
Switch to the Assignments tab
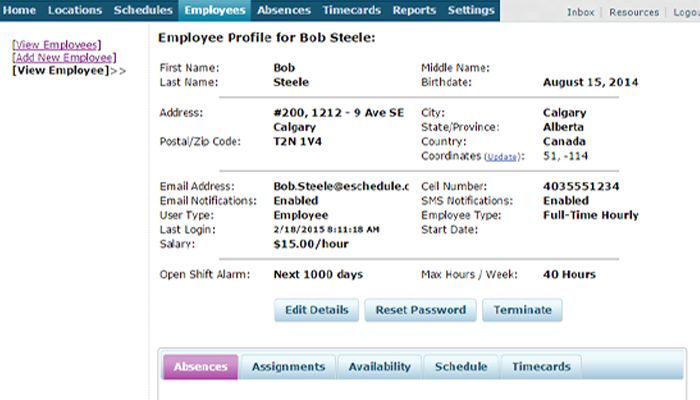coord(287,367)
